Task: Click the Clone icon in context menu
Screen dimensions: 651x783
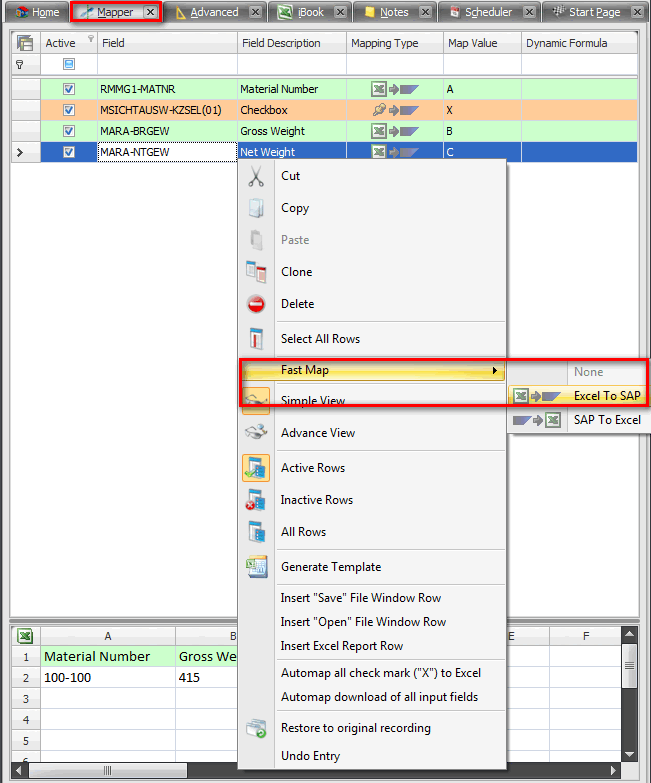Action: click(256, 272)
